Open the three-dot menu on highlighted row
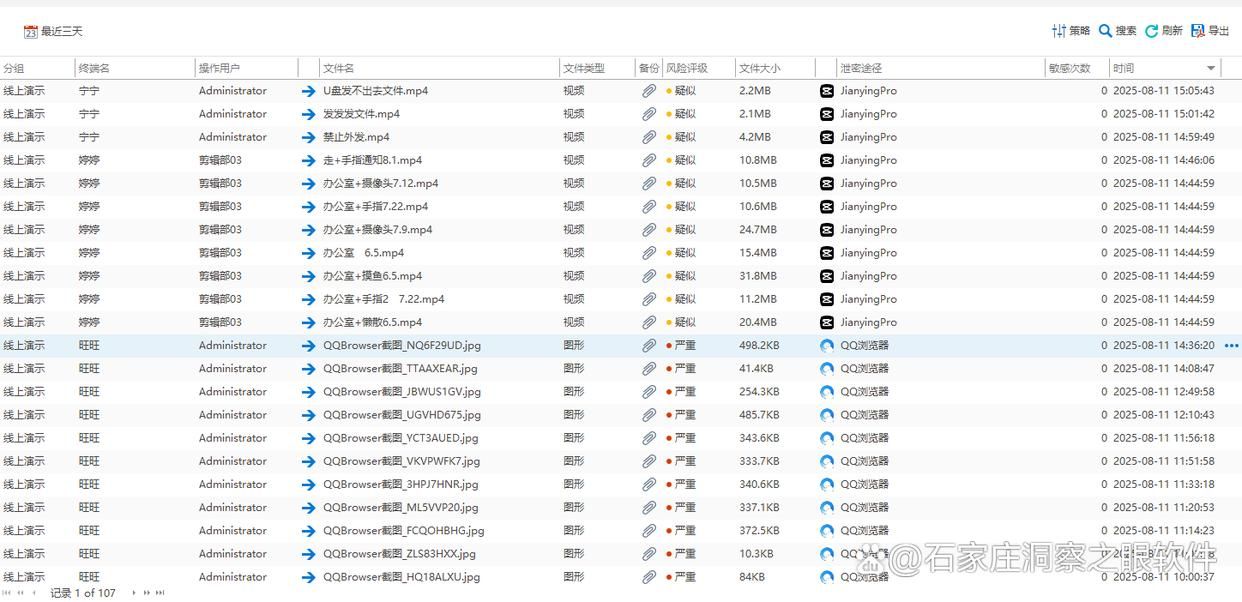The height and width of the screenshot is (602, 1242). [x=1231, y=346]
